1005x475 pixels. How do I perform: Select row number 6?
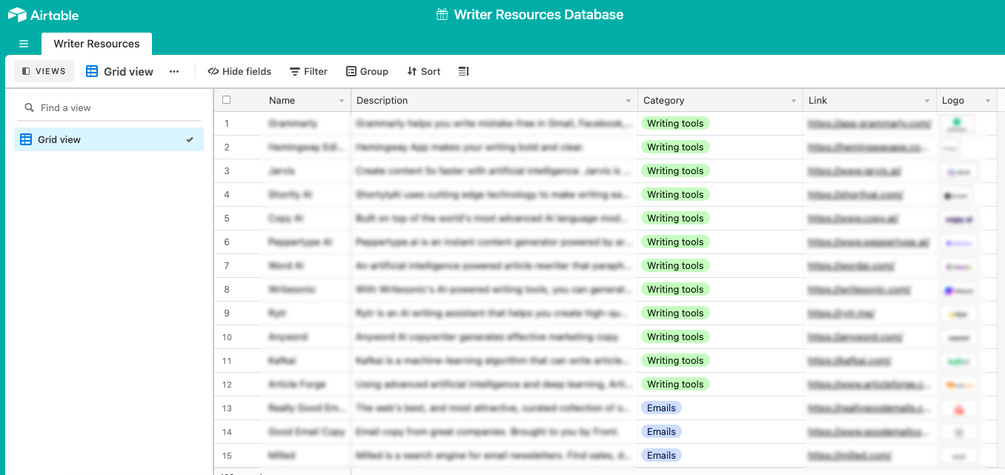coord(227,242)
